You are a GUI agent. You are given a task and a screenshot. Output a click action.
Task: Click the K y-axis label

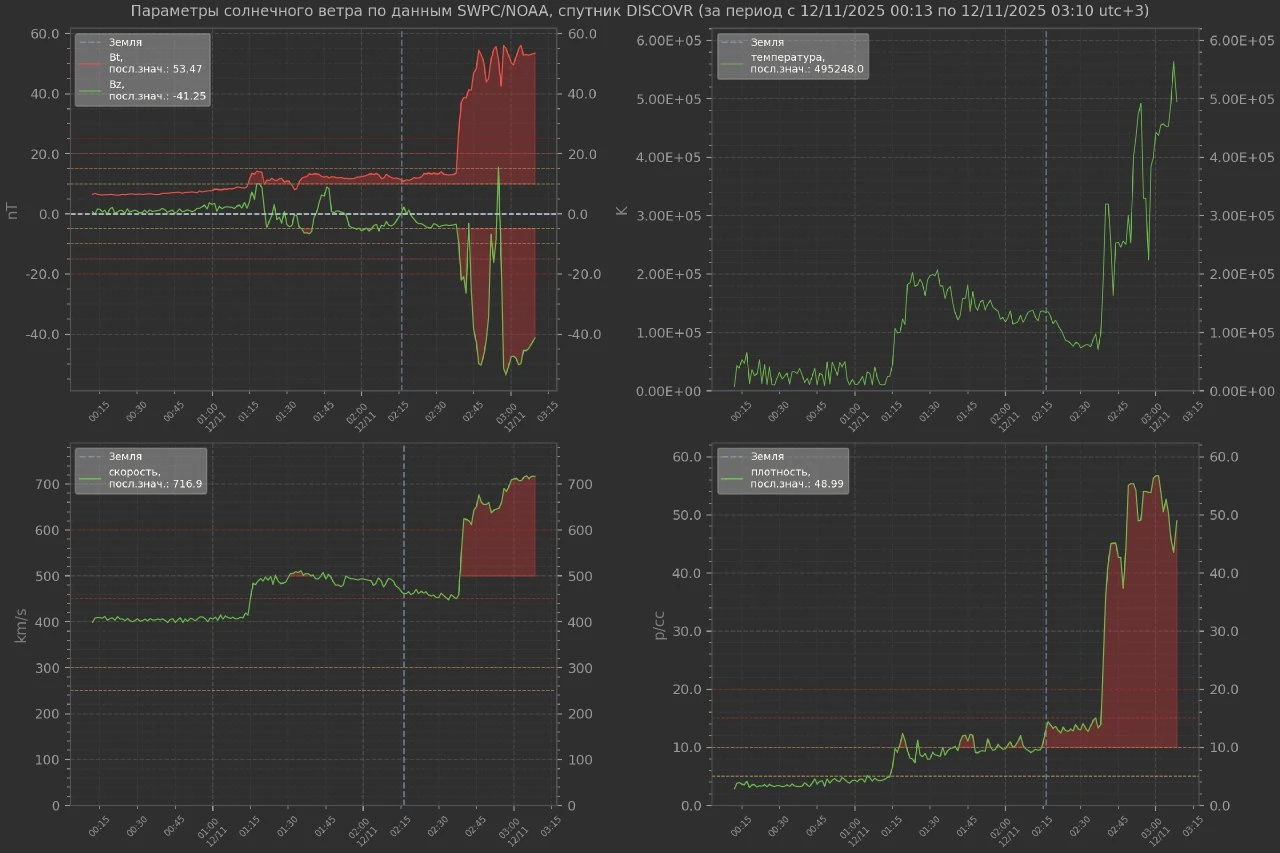[621, 211]
